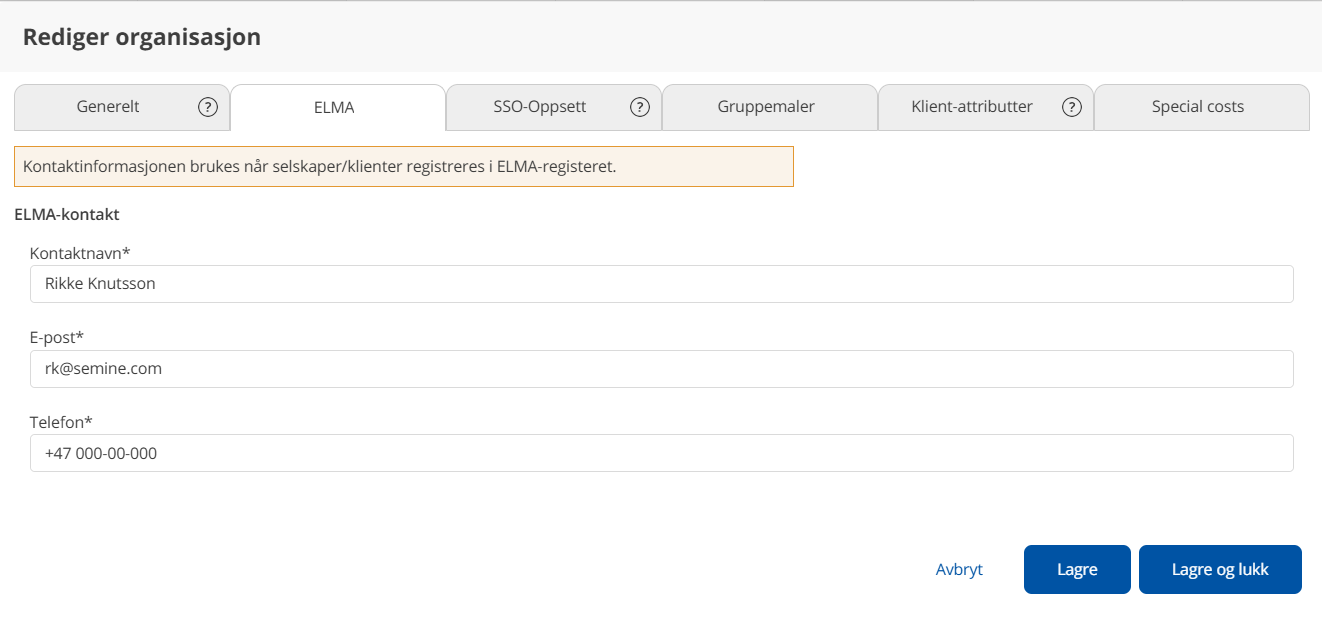
Task: Click the Lagre button
Action: pyautogui.click(x=1076, y=569)
